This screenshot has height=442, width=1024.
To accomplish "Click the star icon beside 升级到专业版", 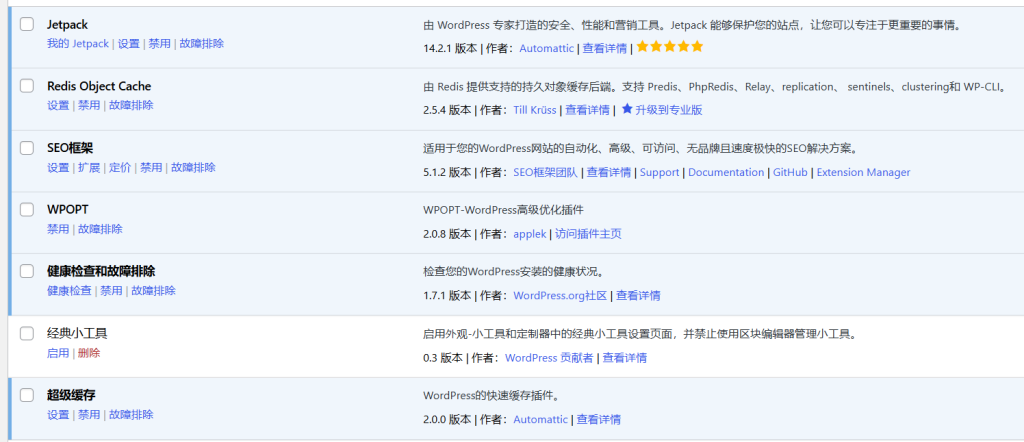I will coord(627,109).
